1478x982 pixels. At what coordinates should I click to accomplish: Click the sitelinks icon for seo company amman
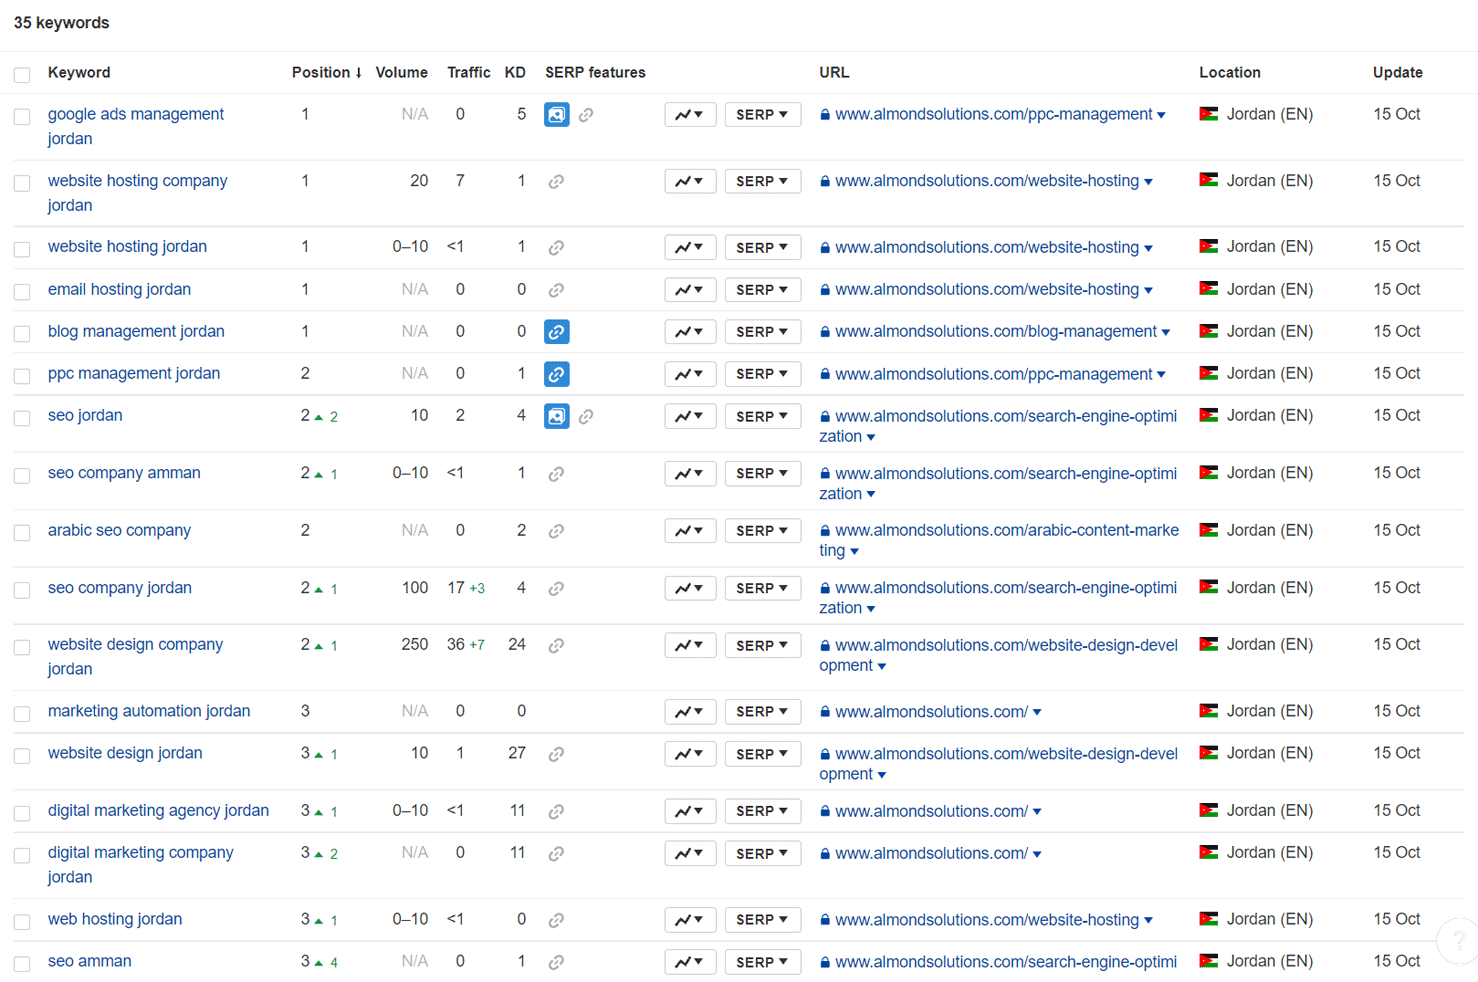pos(556,474)
